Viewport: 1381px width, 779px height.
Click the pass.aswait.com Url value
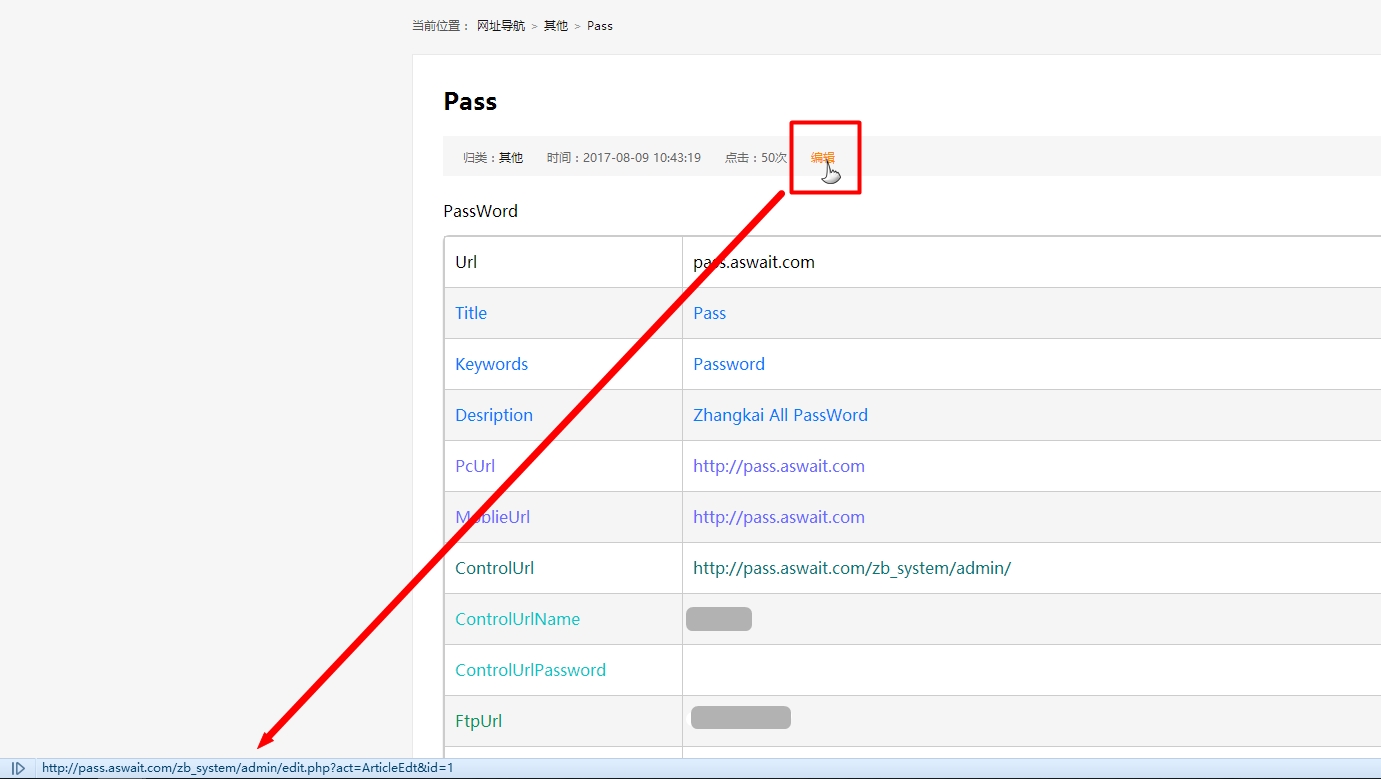(x=754, y=262)
